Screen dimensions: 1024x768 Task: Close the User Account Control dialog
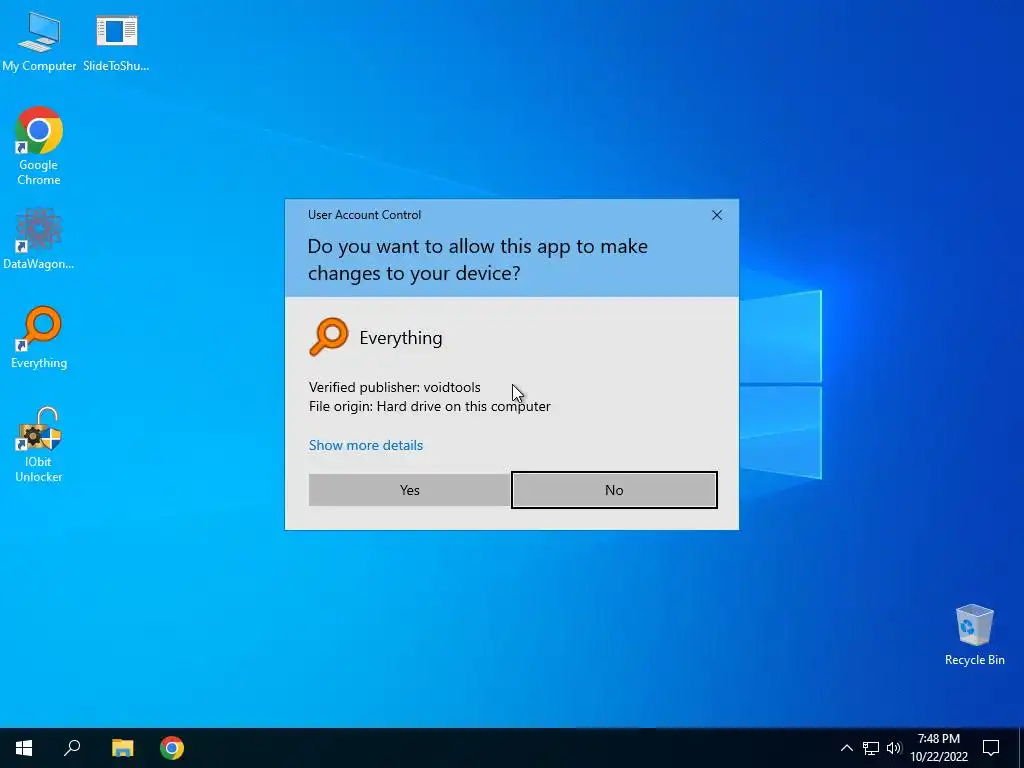click(x=716, y=215)
